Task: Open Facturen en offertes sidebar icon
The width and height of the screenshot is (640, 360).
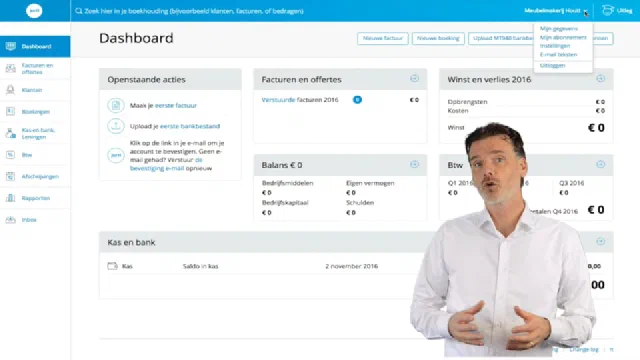Action: [11, 68]
